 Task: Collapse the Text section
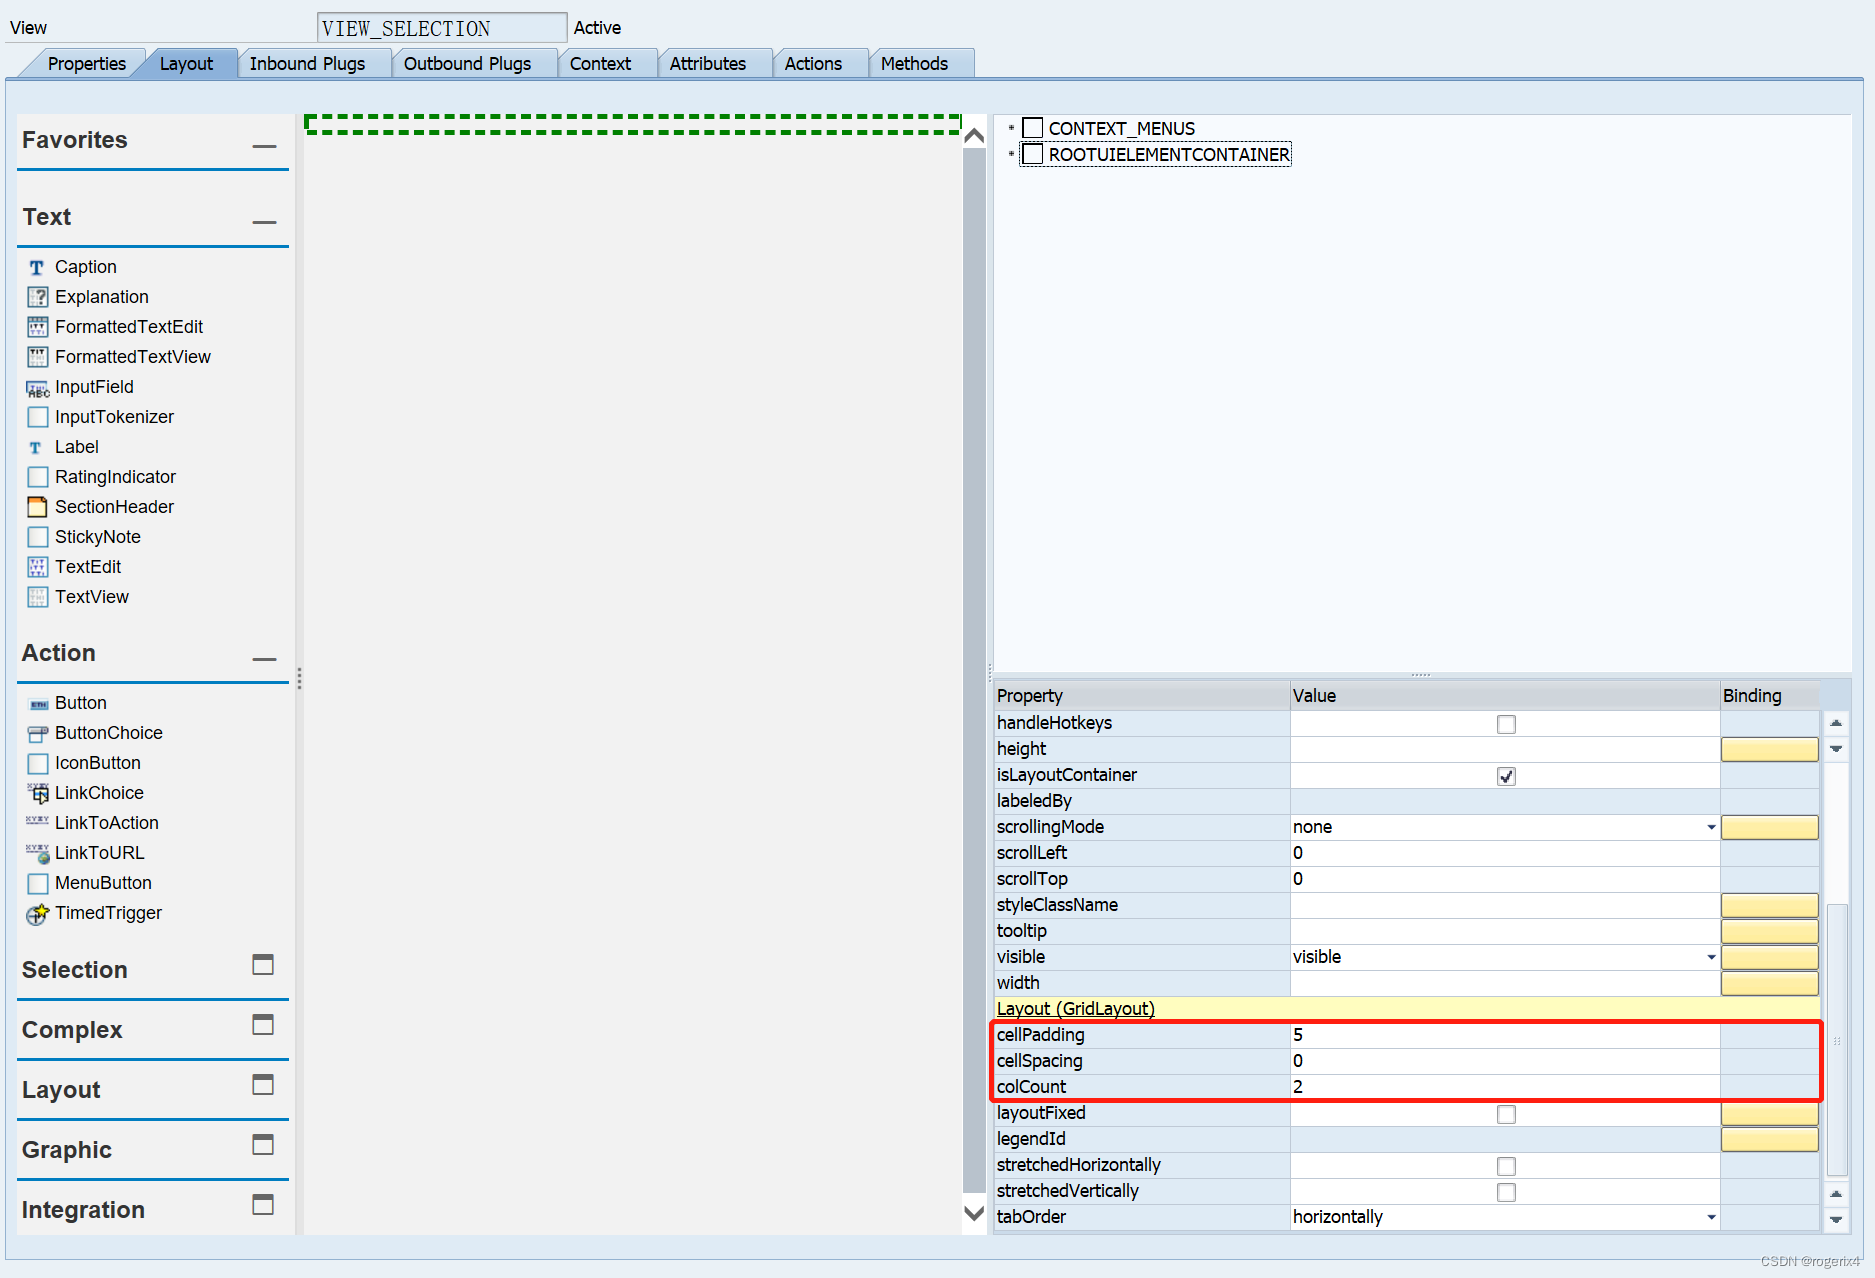(x=264, y=222)
